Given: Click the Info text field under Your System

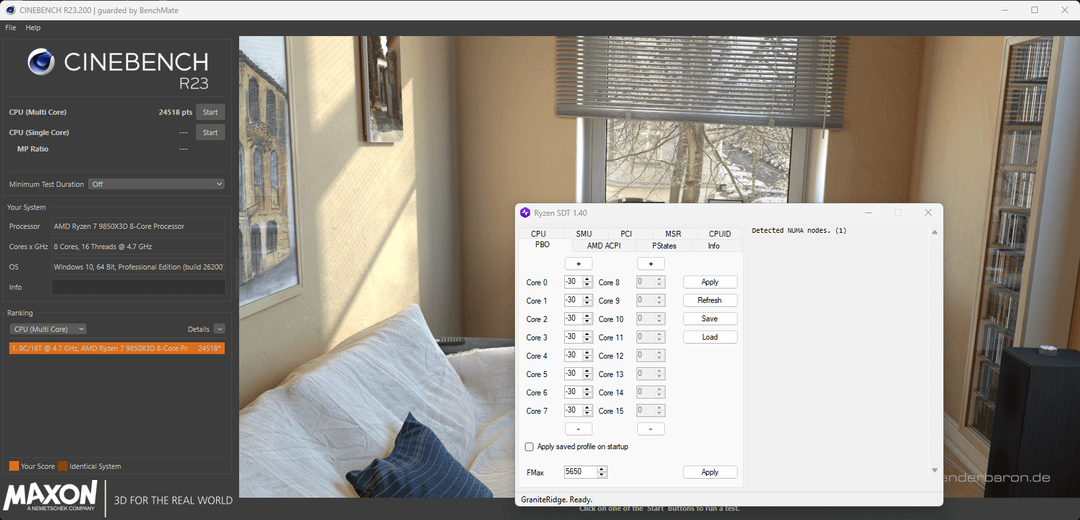Looking at the screenshot, I should 138,287.
